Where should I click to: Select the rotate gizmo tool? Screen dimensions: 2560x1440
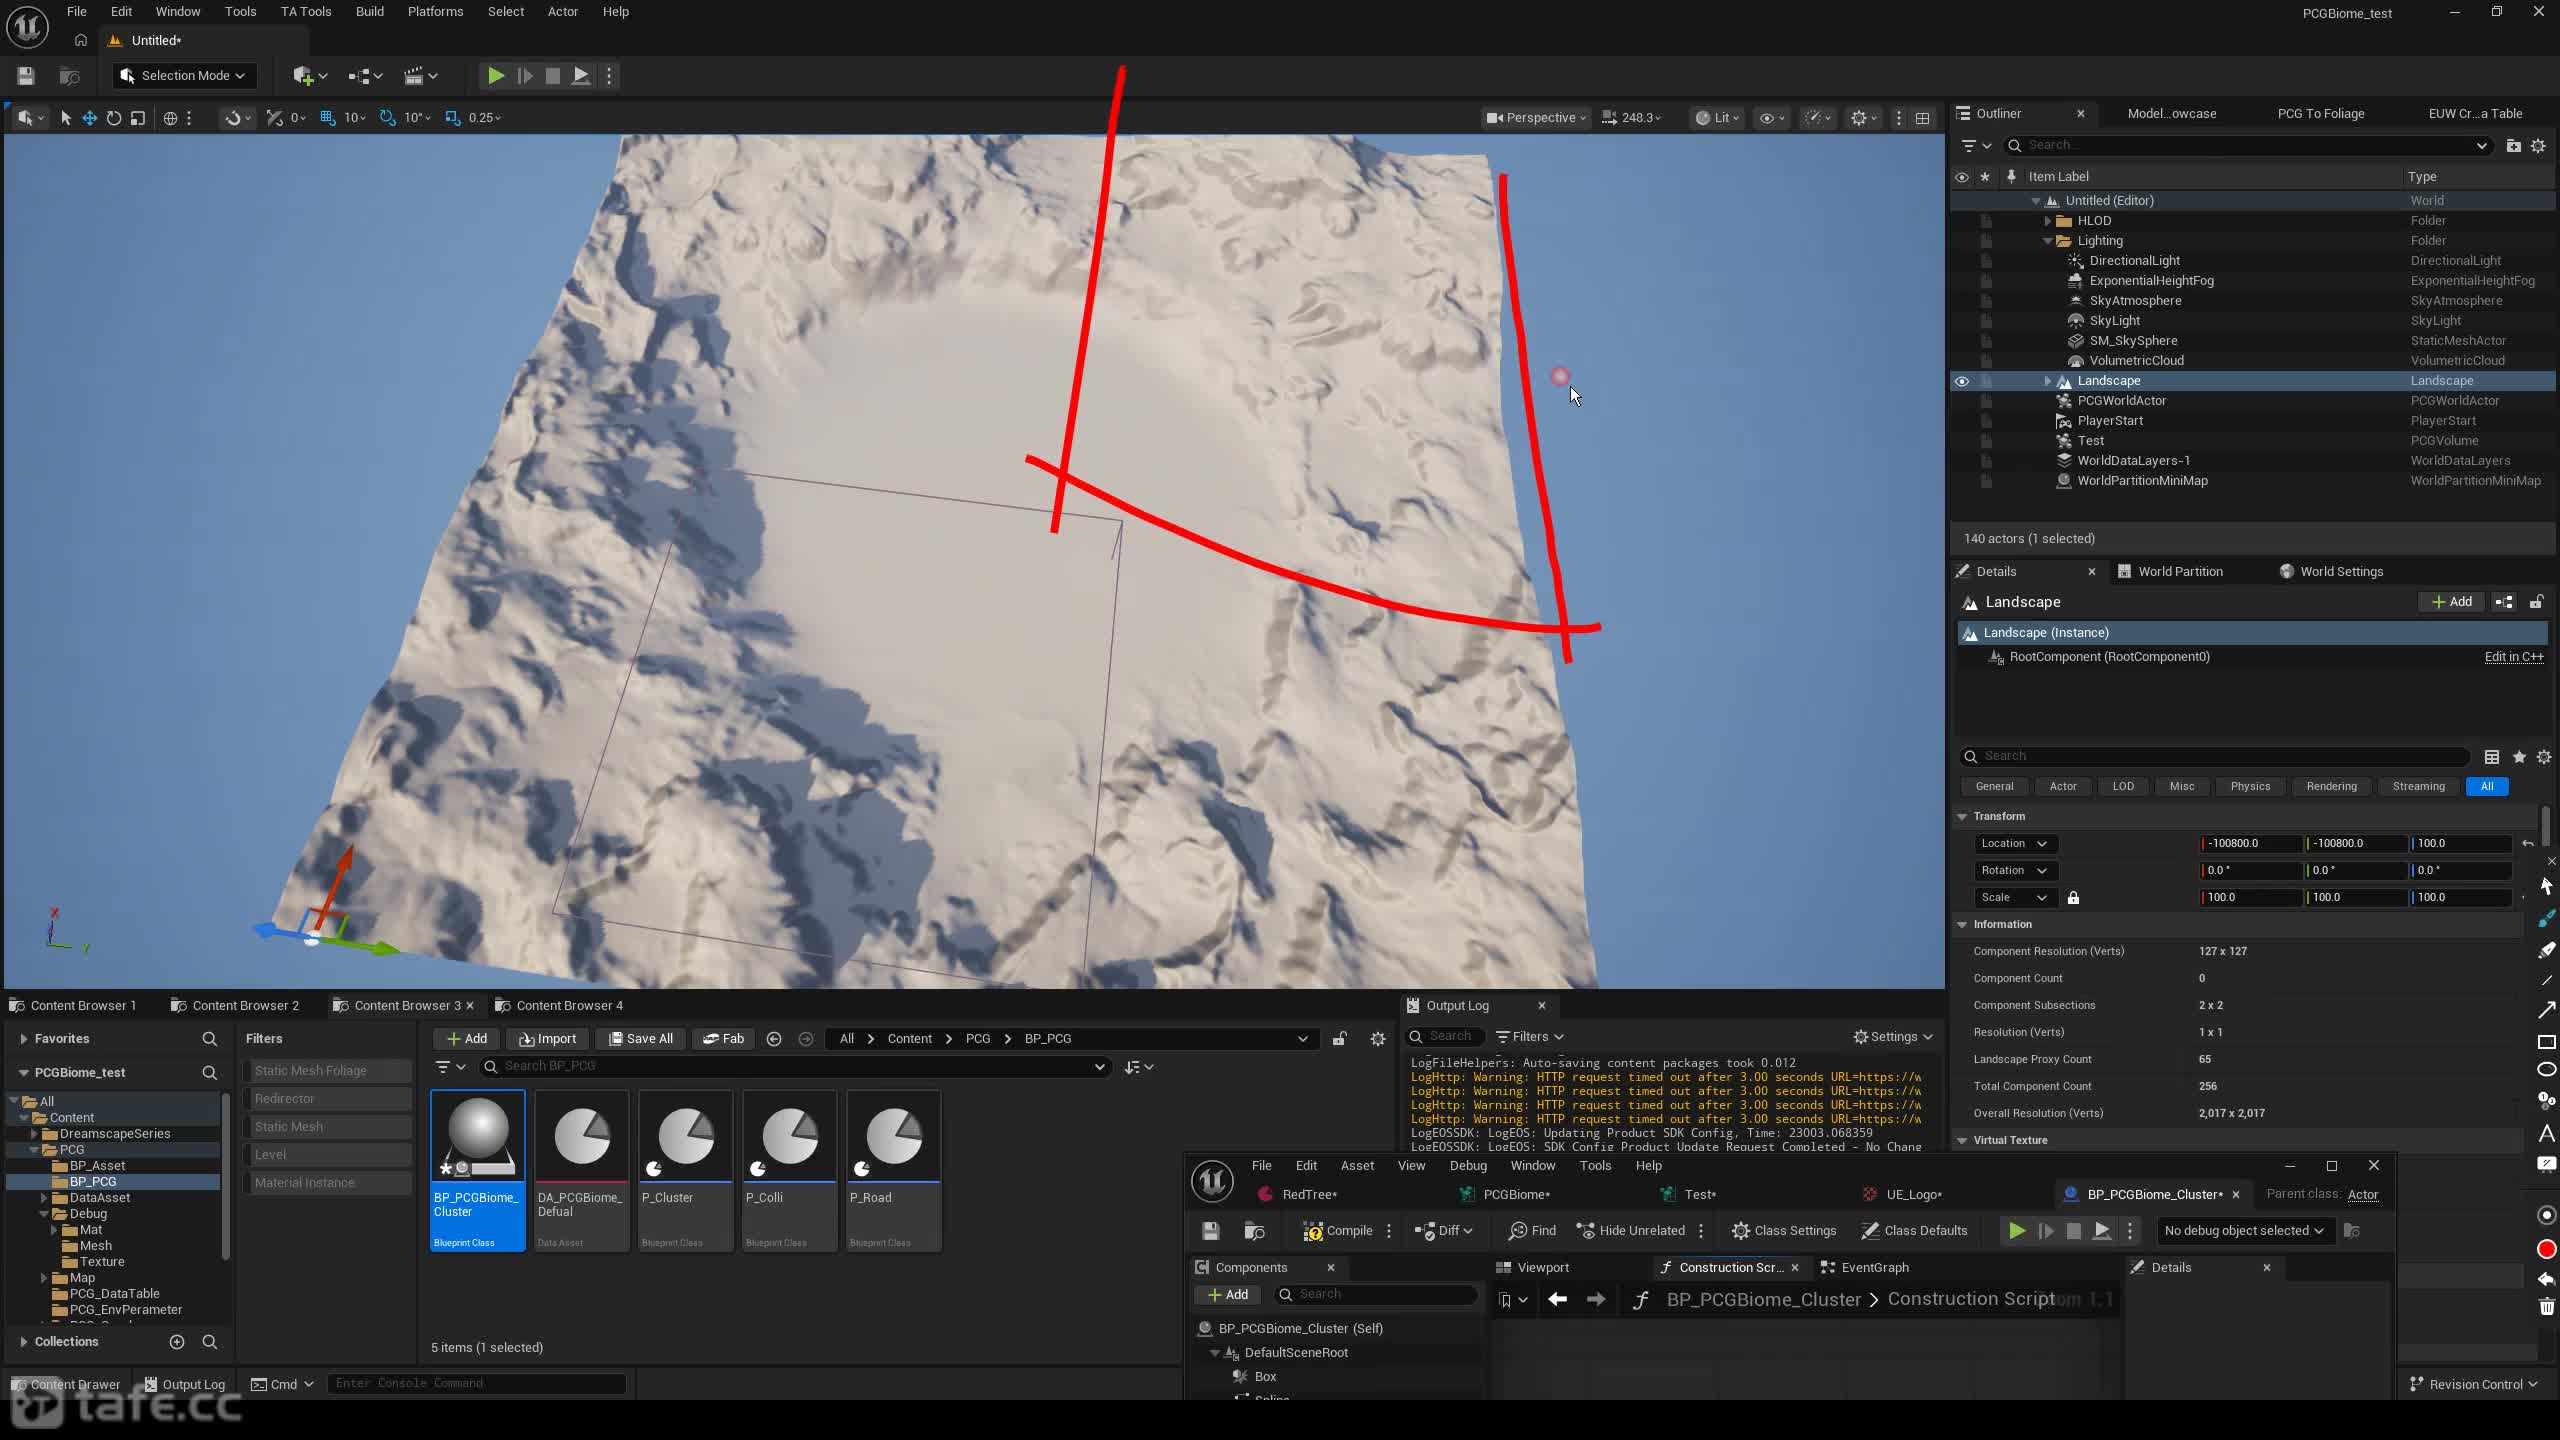(x=114, y=118)
